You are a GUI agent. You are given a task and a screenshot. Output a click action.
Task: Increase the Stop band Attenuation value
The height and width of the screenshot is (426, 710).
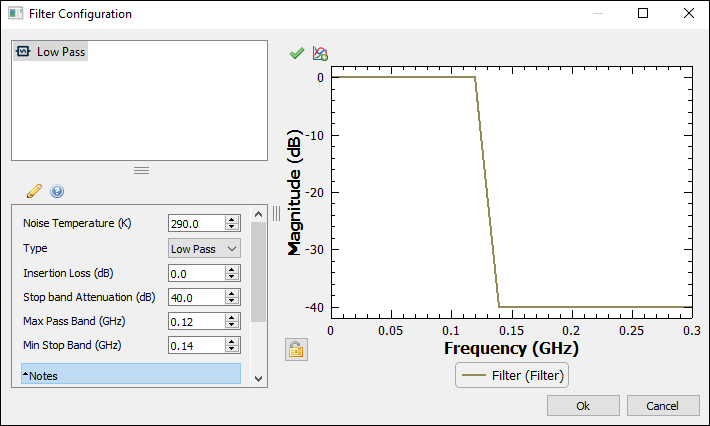tap(232, 293)
